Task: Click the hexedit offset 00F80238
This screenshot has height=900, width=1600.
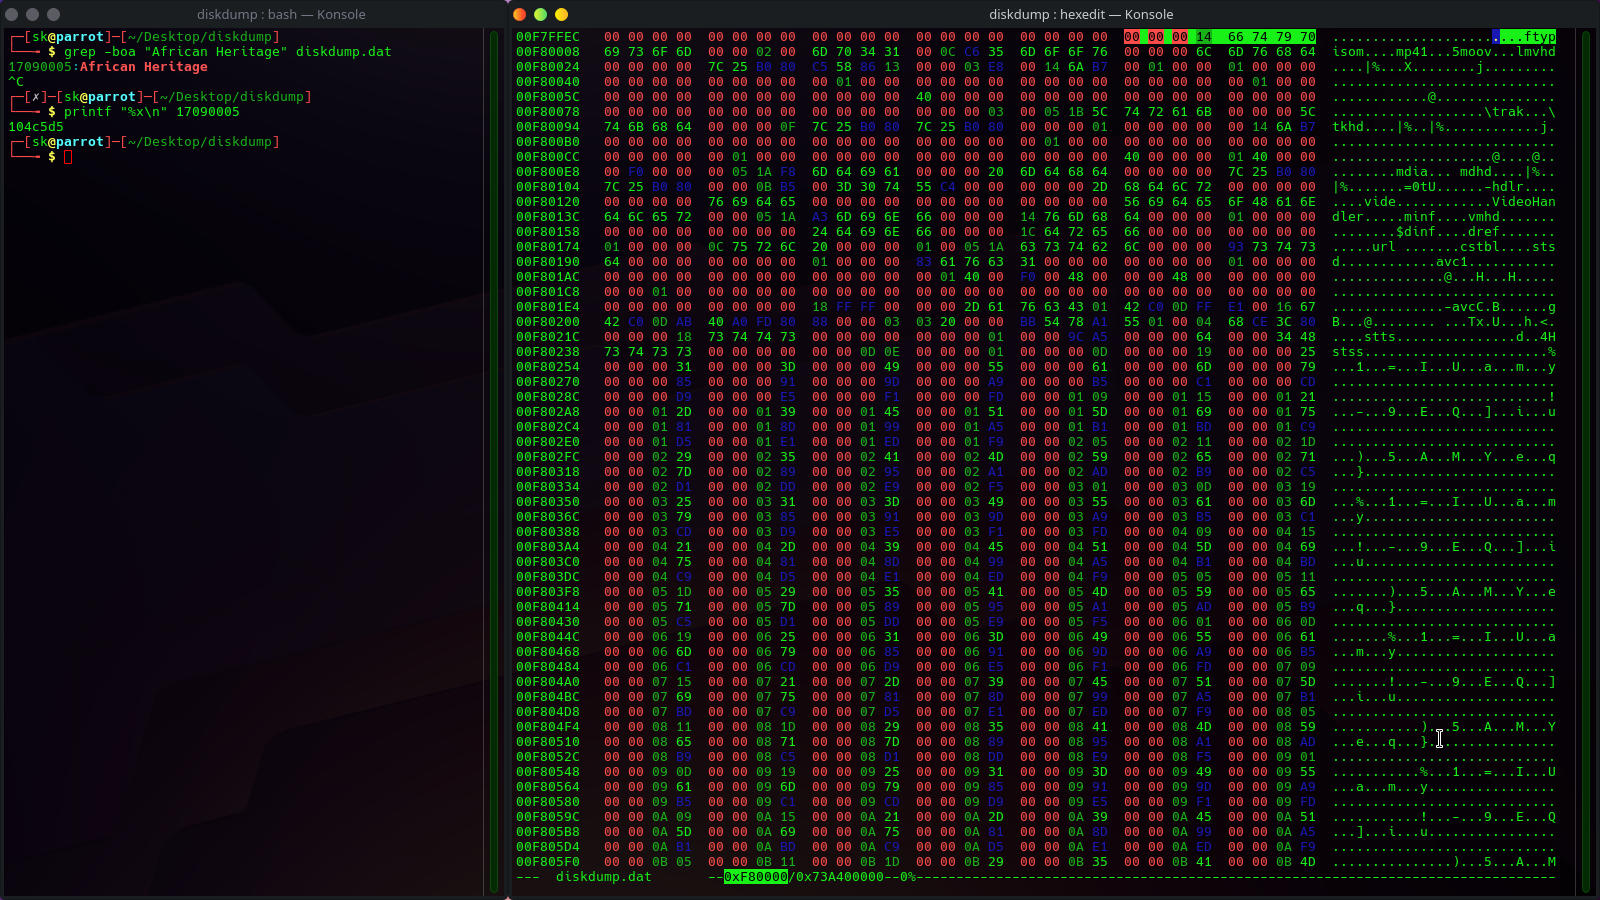Action: 548,352
